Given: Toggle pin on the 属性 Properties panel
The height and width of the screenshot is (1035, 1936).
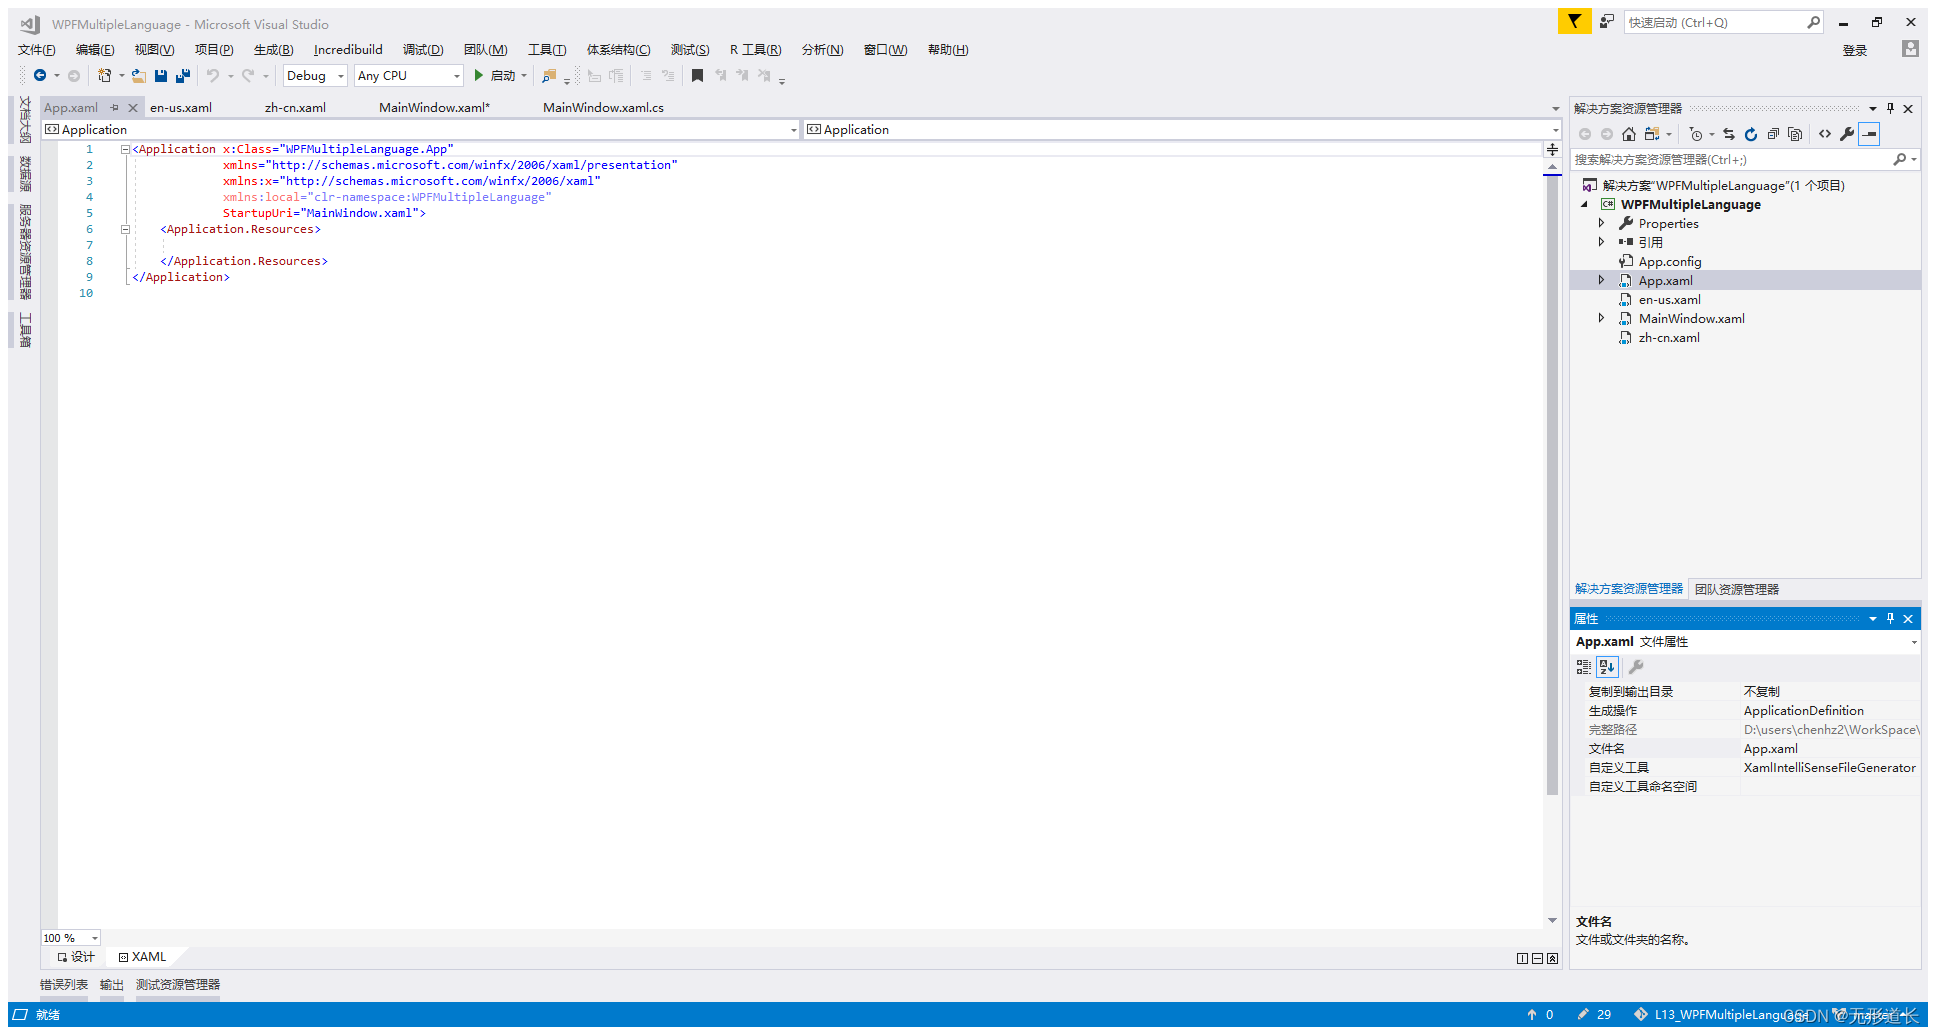Looking at the screenshot, I should coord(1890,618).
